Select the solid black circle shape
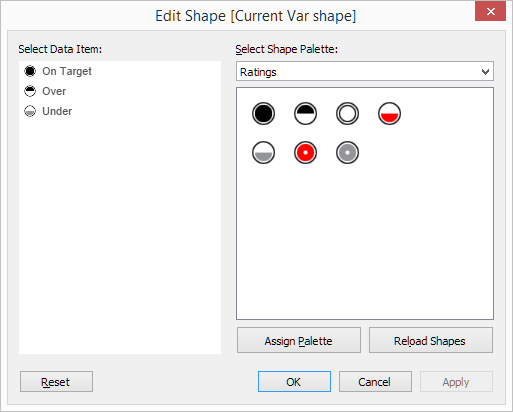Viewport: 513px width, 412px height. coord(263,114)
